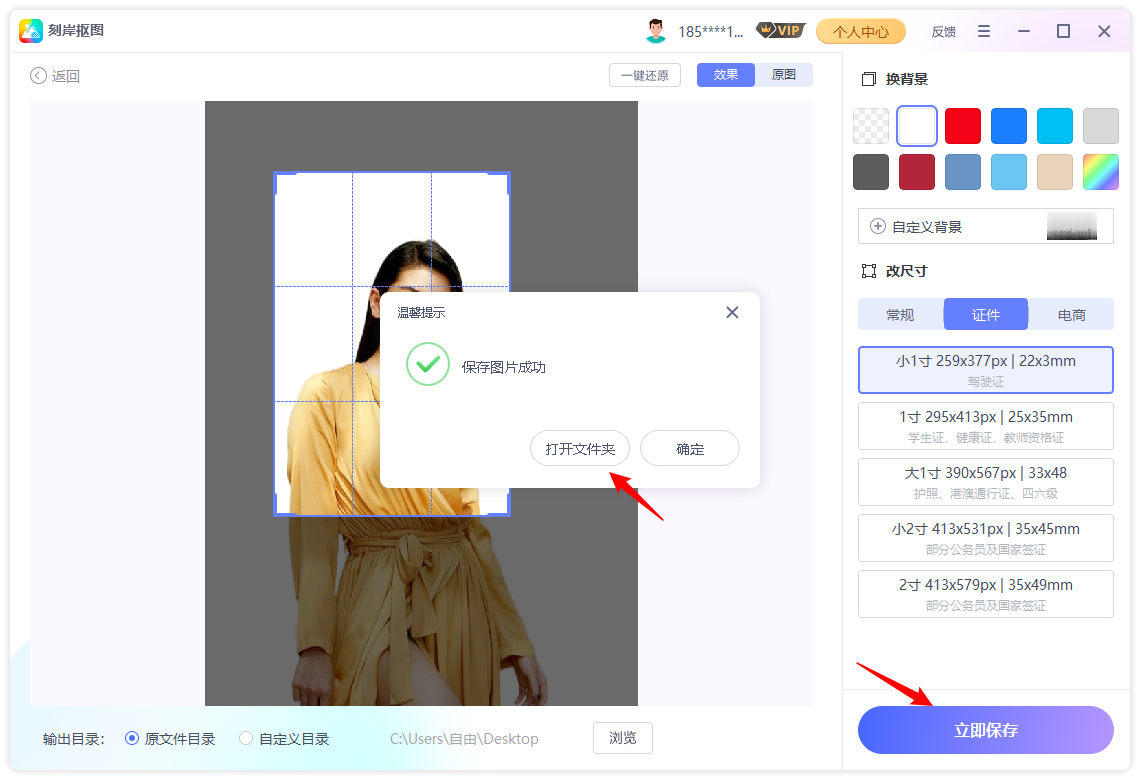Choose the steel blue background swatch
The image size is (1140, 780).
click(963, 172)
